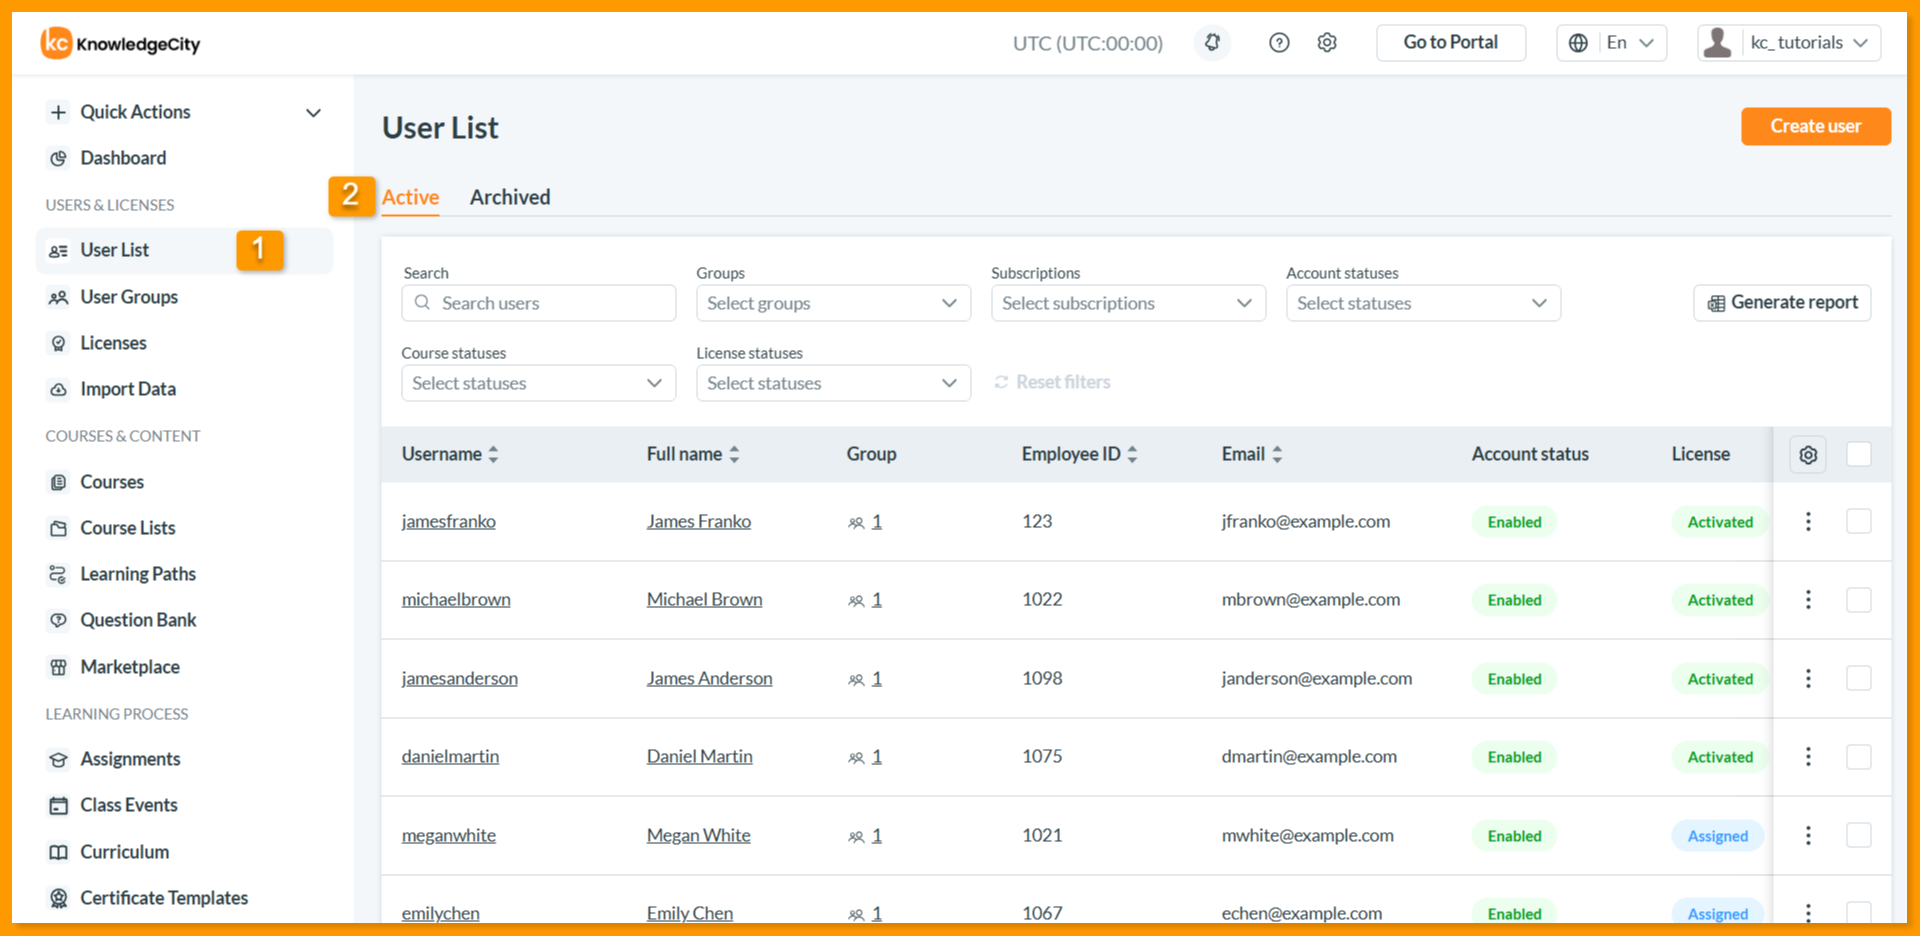
Task: Expand the Quick Actions menu
Action: [x=185, y=112]
